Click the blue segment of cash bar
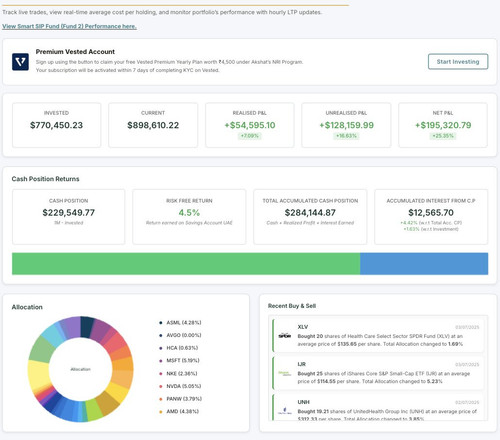This screenshot has width=500, height=440. [x=424, y=264]
